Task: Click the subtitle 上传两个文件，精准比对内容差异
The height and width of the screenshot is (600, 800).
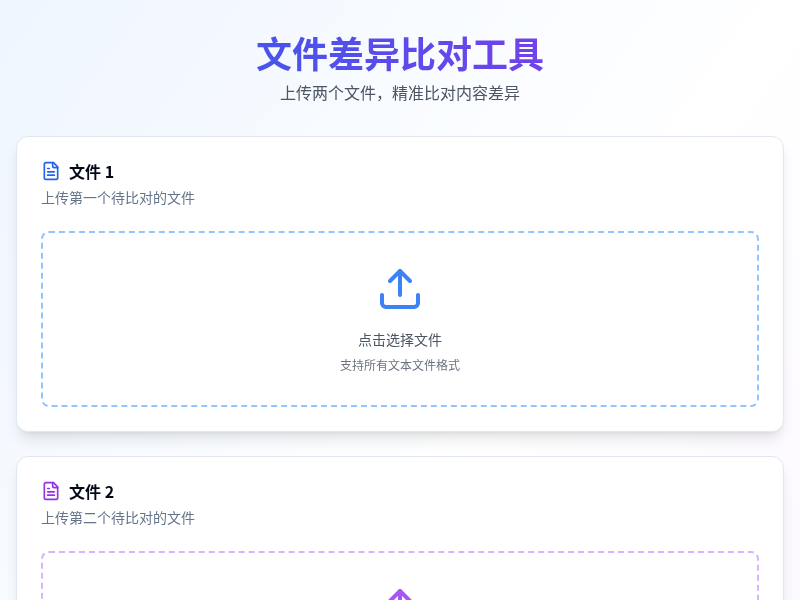Action: pyautogui.click(x=399, y=93)
